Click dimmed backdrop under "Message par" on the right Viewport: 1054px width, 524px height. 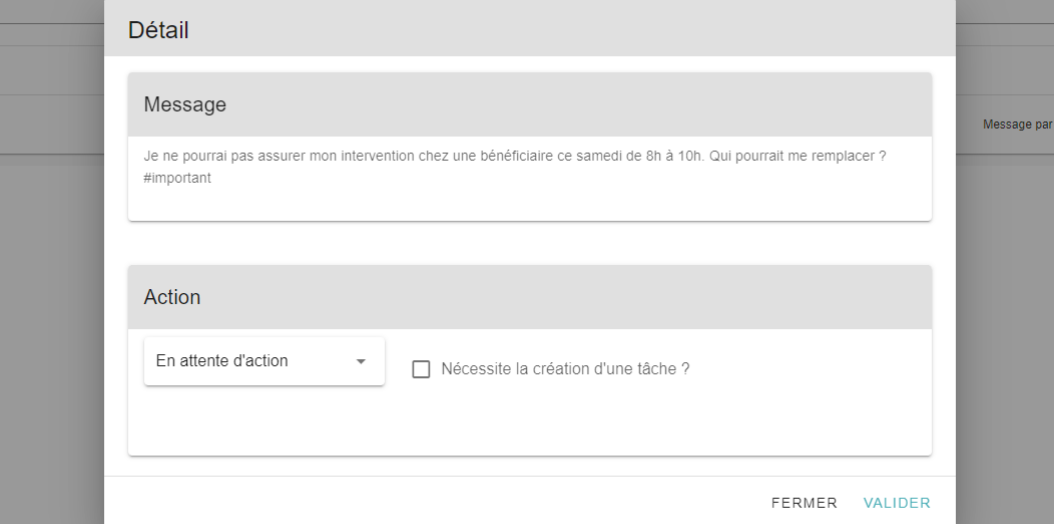(x=1005, y=336)
